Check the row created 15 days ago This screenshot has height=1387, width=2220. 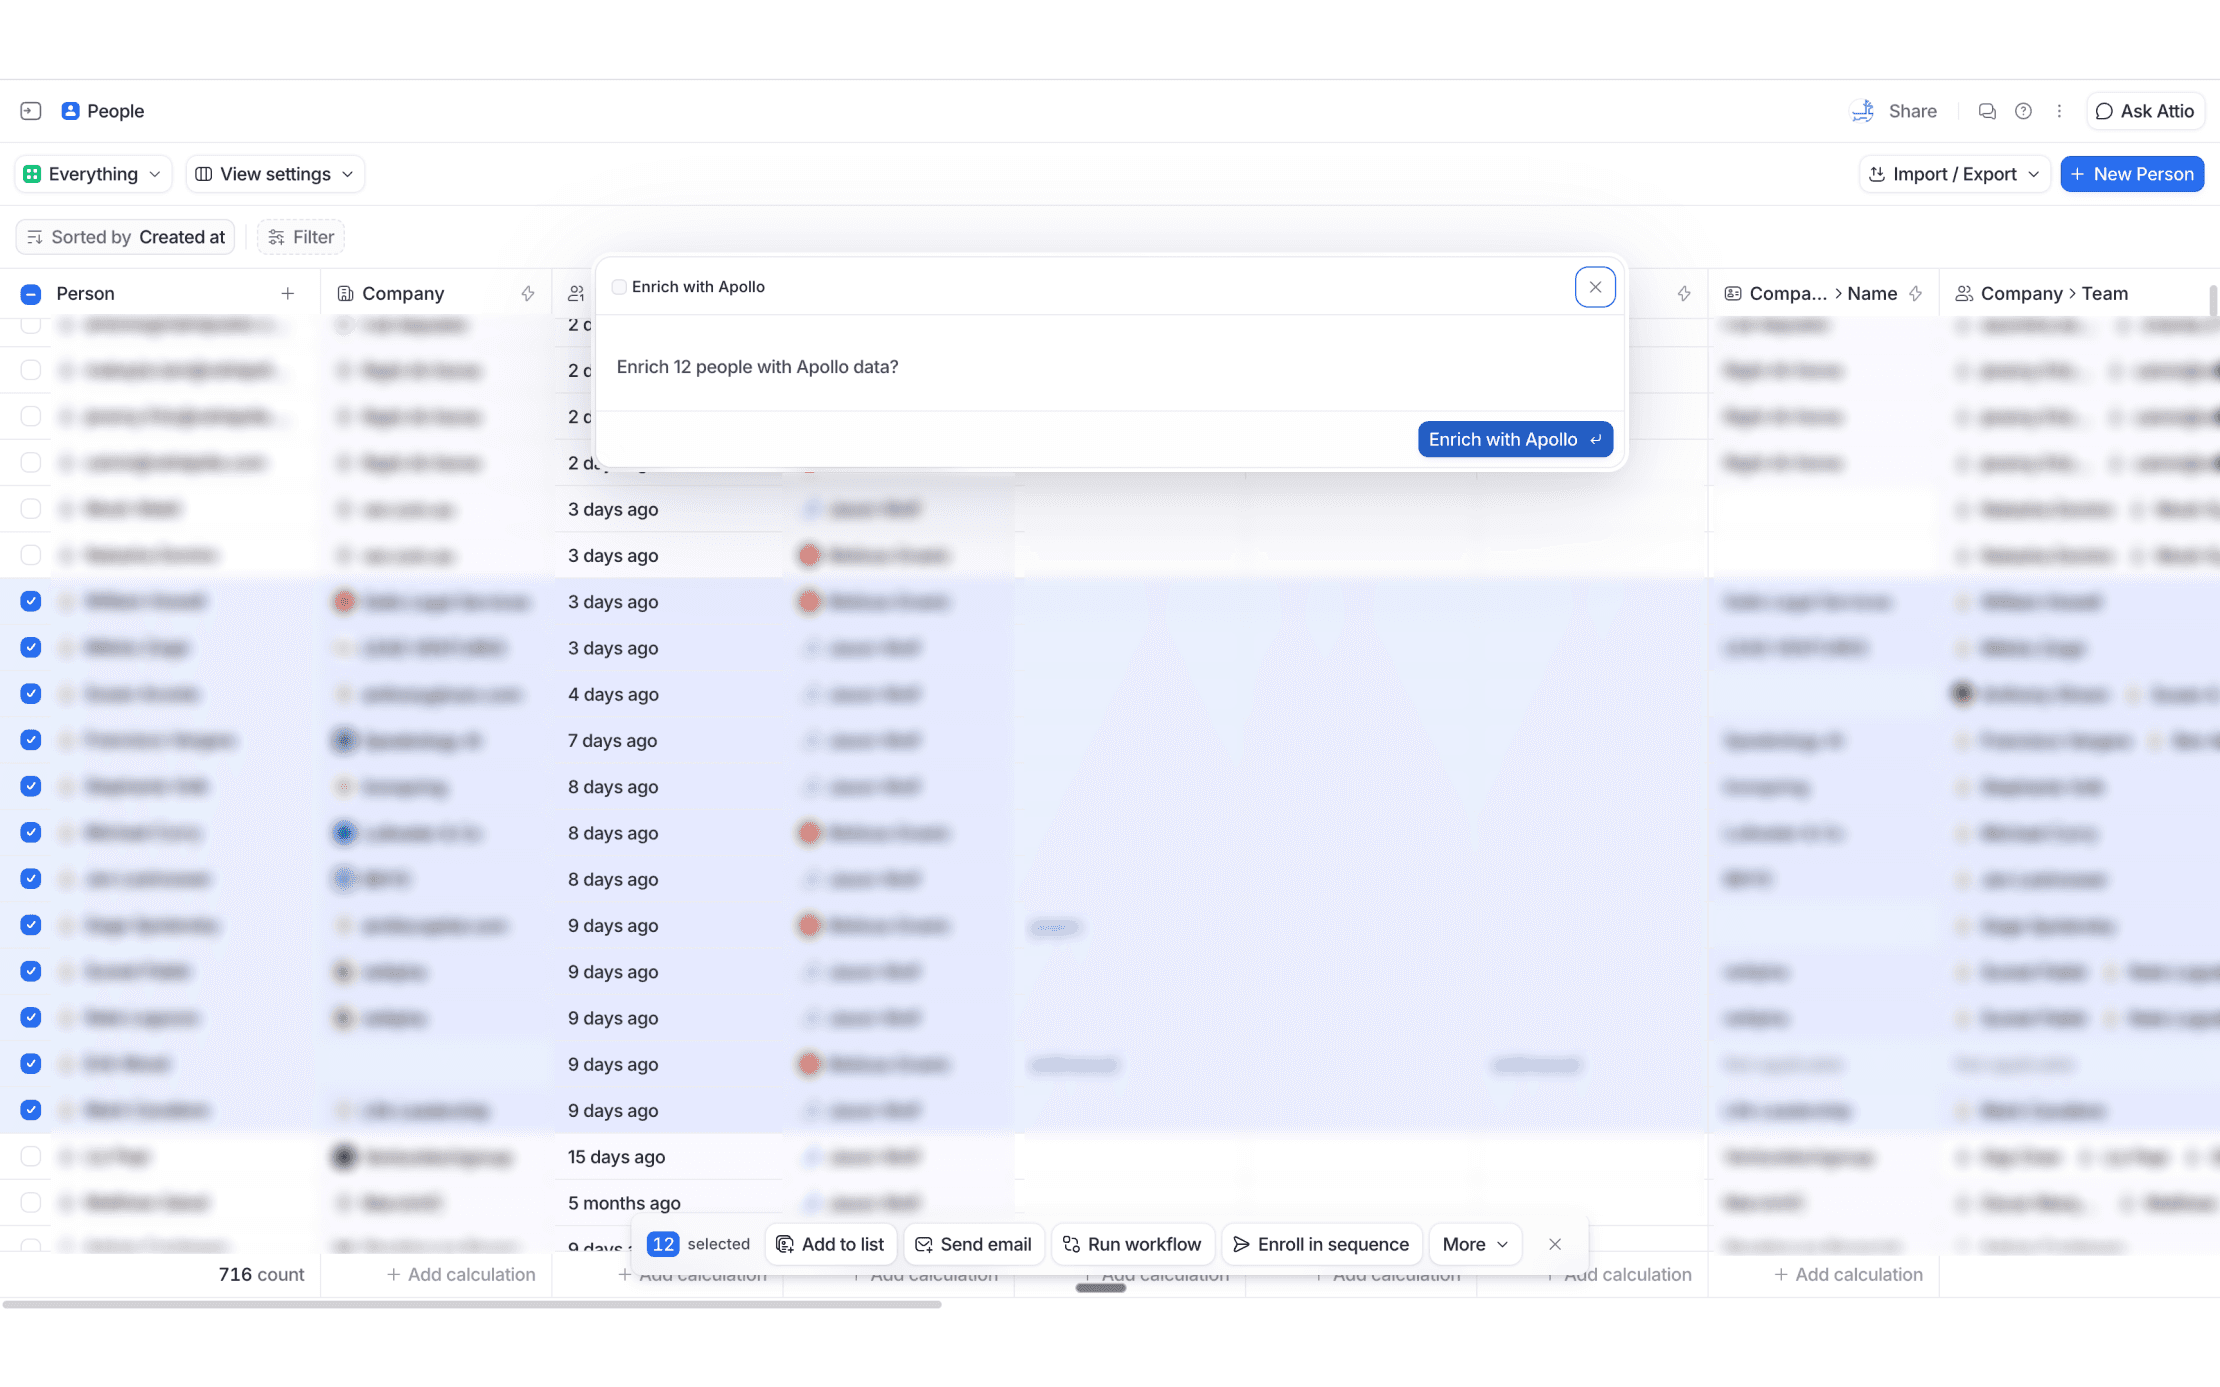(x=30, y=1156)
